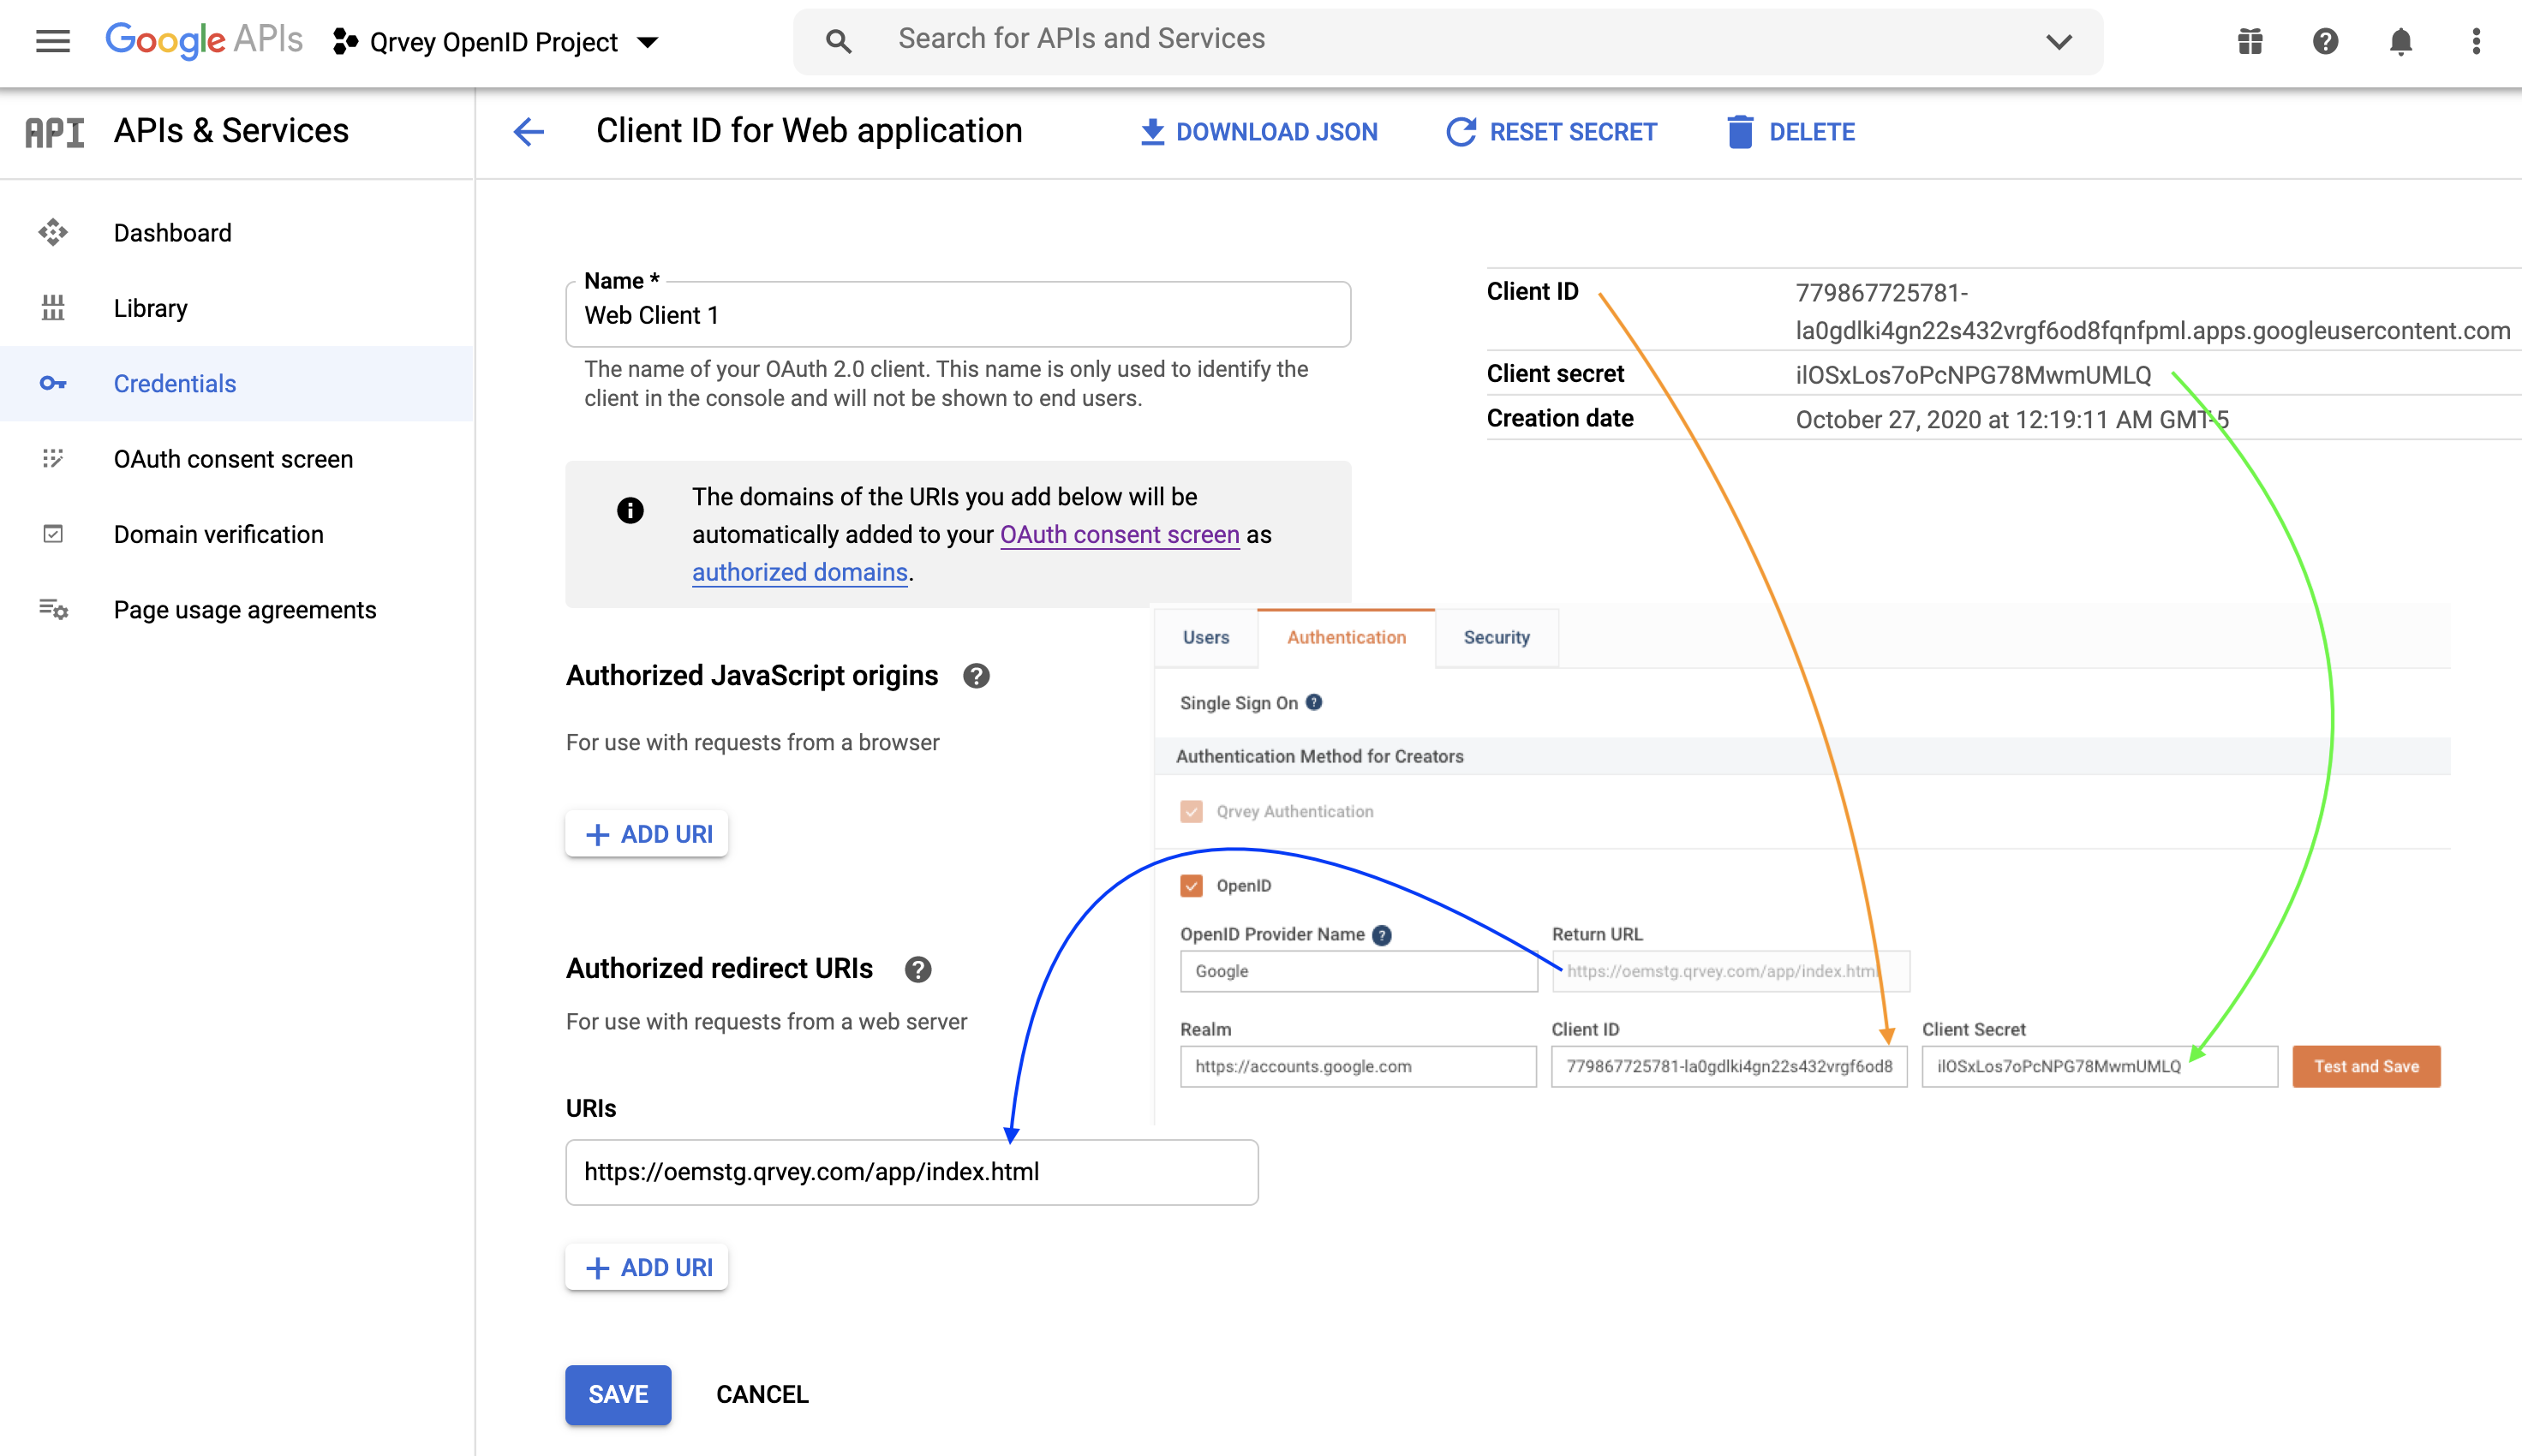
Task: Open the help question mark icon in the header
Action: pos(2325,41)
